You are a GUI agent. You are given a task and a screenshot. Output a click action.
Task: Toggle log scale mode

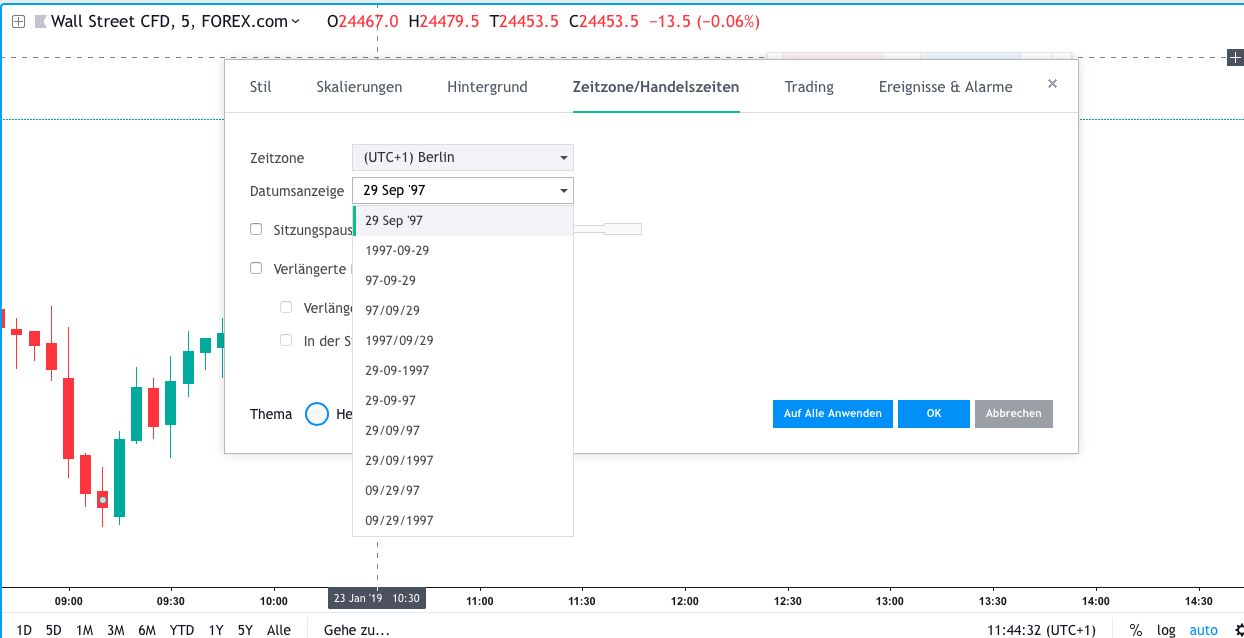tap(1166, 630)
